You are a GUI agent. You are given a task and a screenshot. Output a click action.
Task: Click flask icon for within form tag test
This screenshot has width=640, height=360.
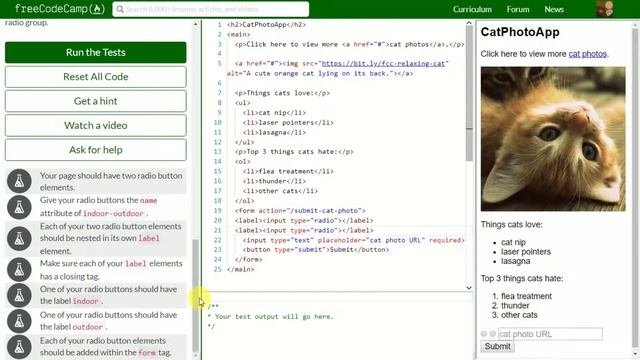(19, 347)
